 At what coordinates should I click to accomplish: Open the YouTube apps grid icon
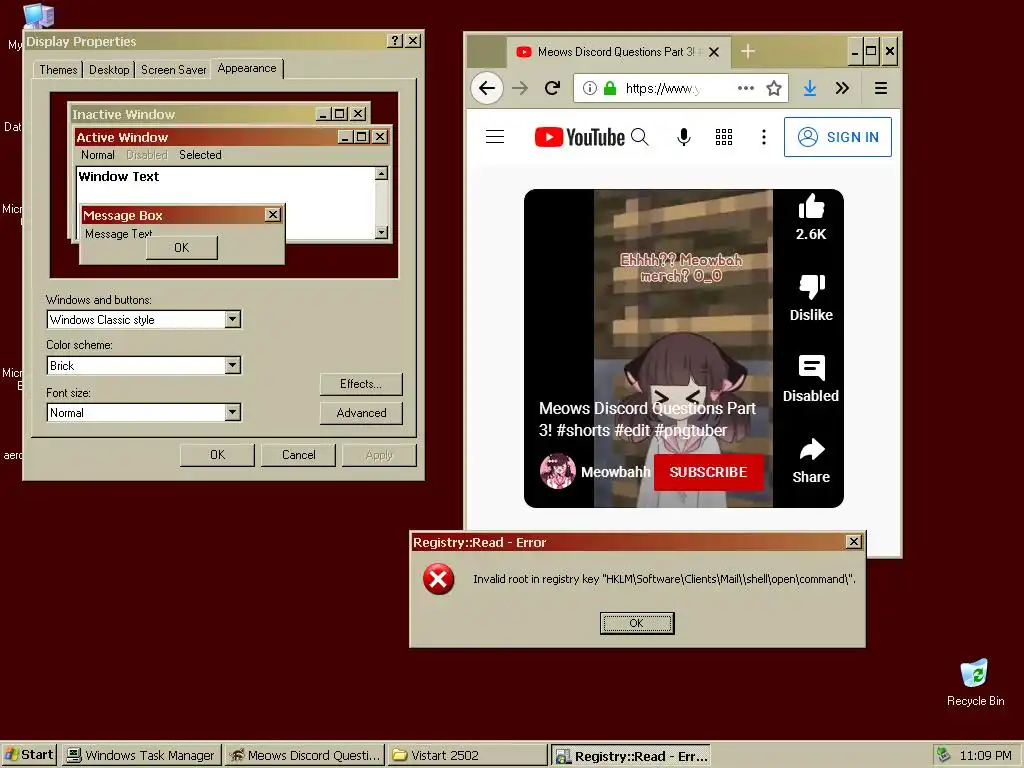click(x=724, y=136)
